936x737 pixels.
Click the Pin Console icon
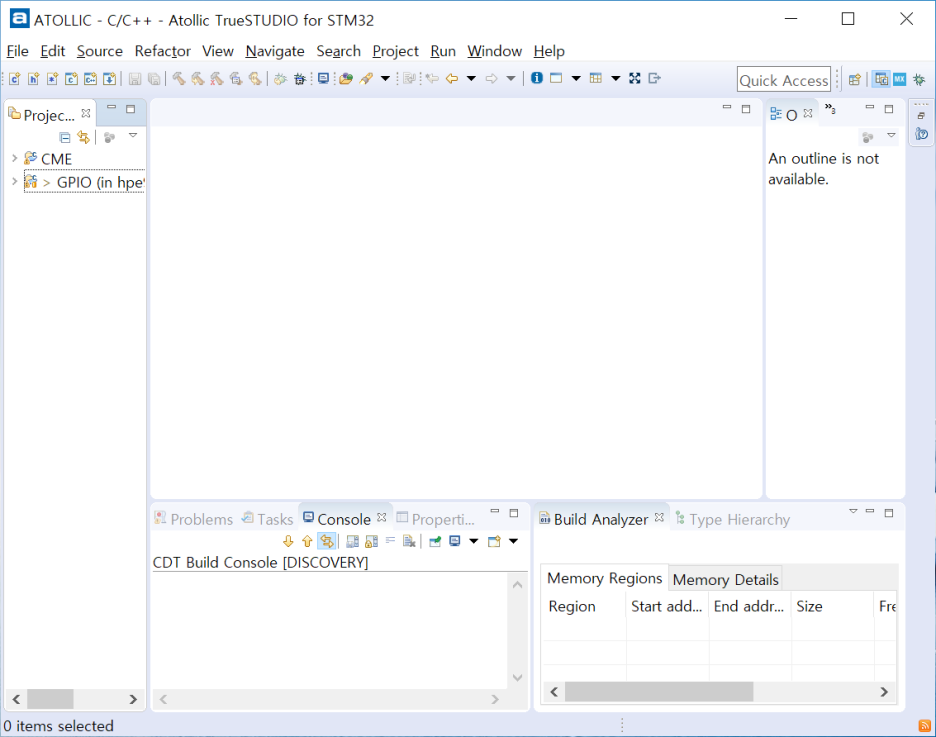(x=435, y=541)
